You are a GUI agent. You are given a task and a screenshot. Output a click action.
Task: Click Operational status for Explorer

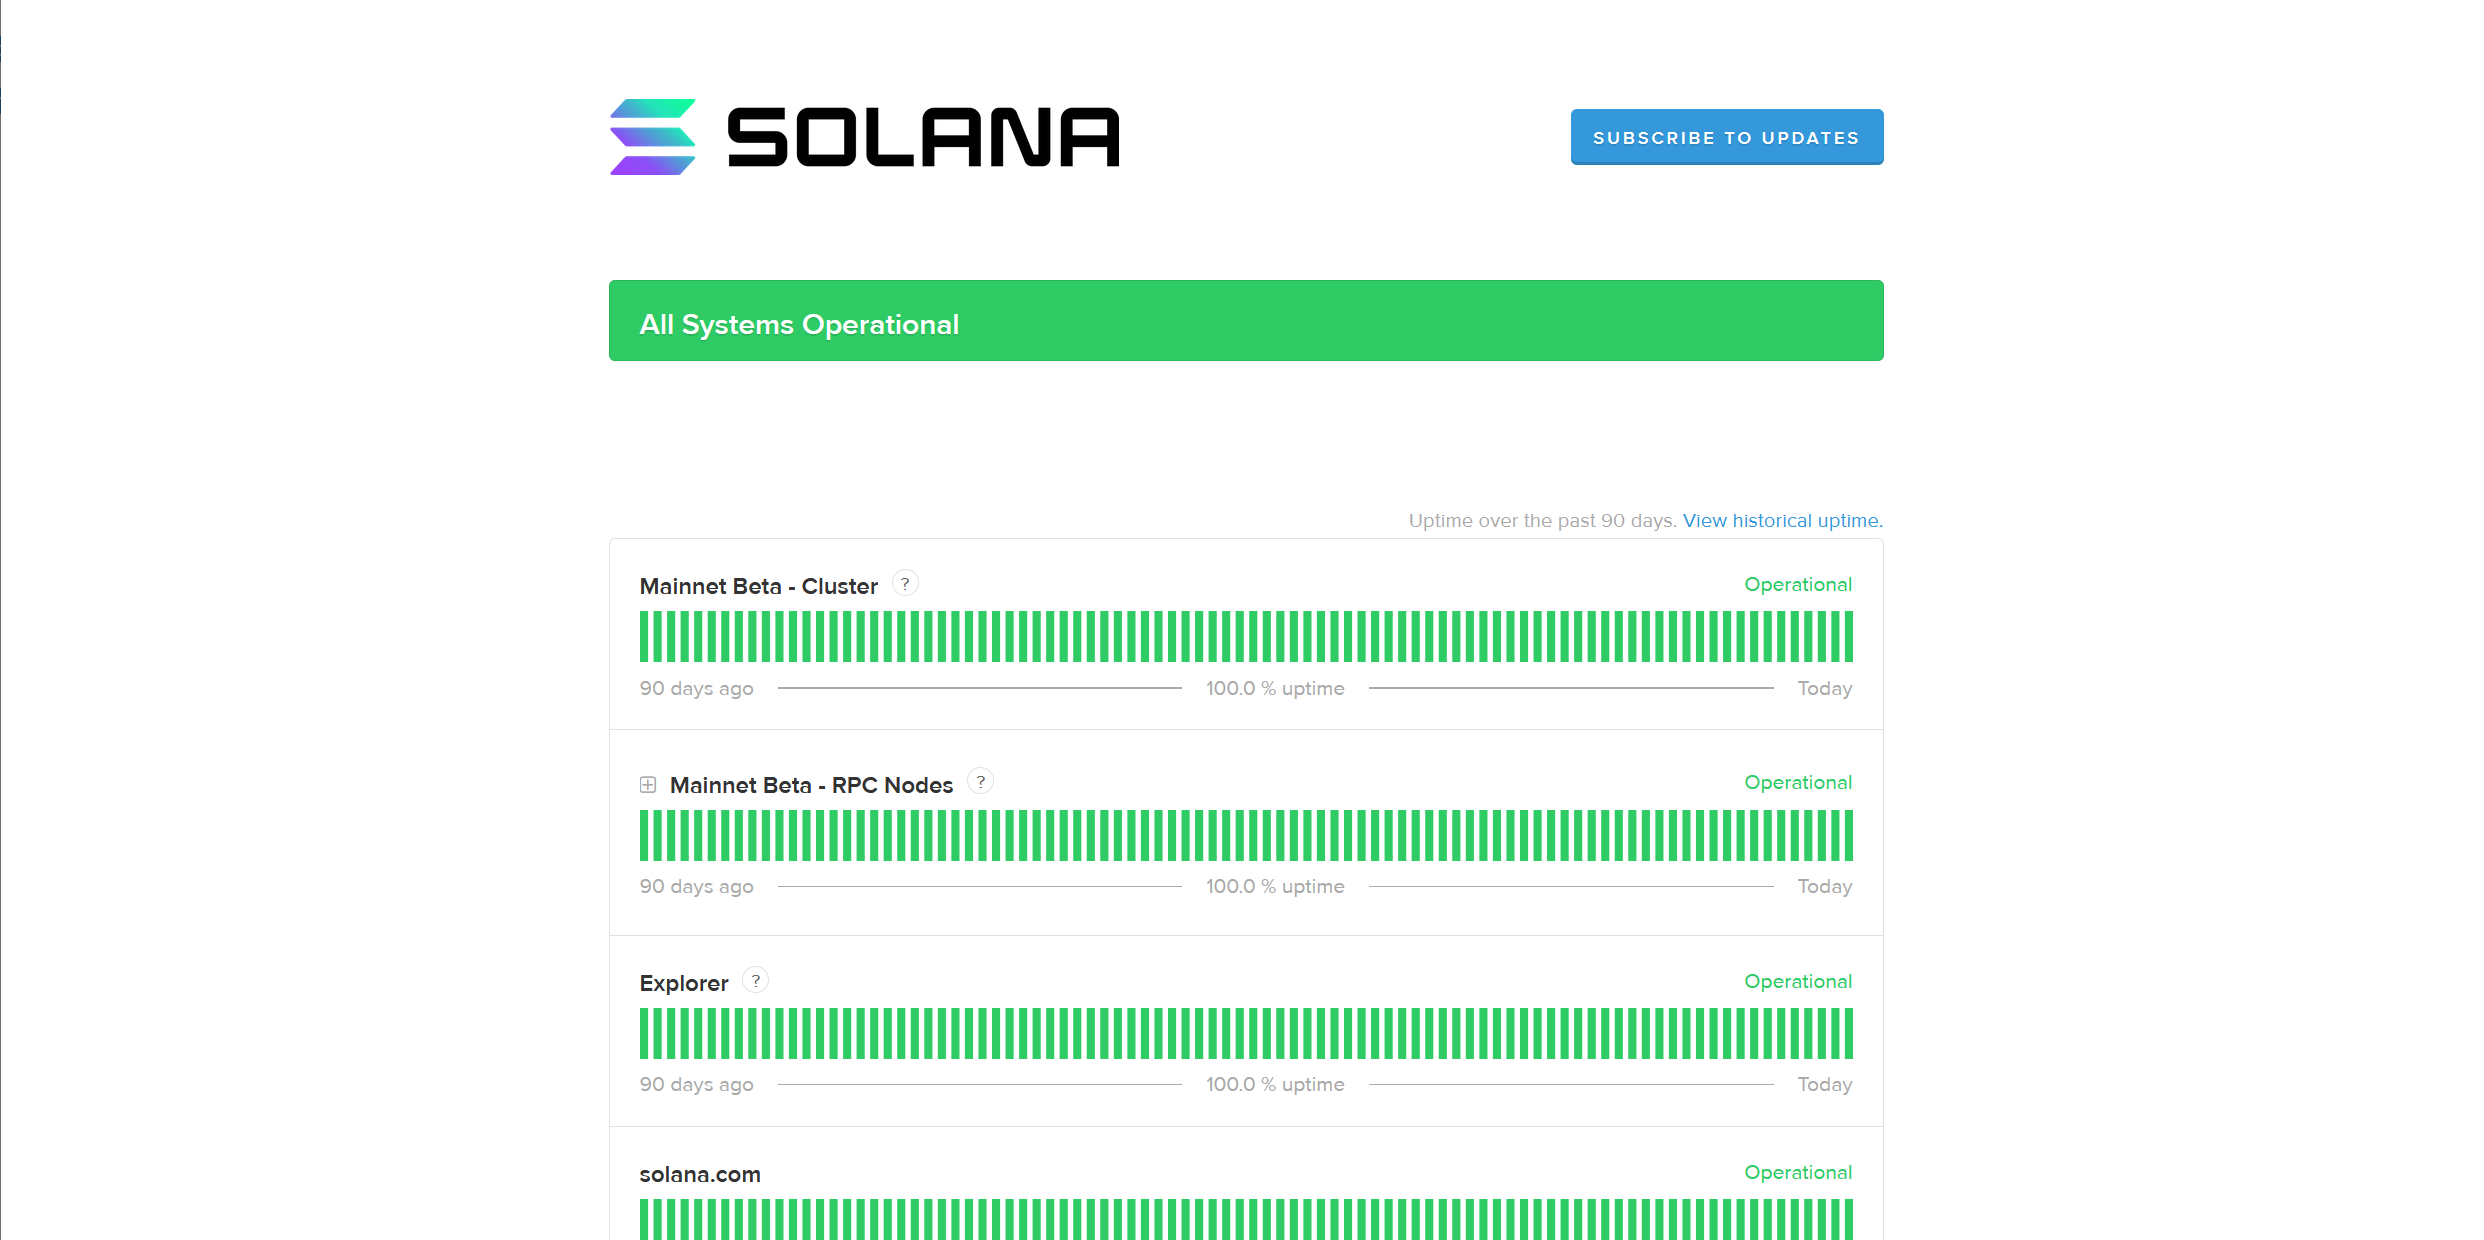(x=1798, y=981)
